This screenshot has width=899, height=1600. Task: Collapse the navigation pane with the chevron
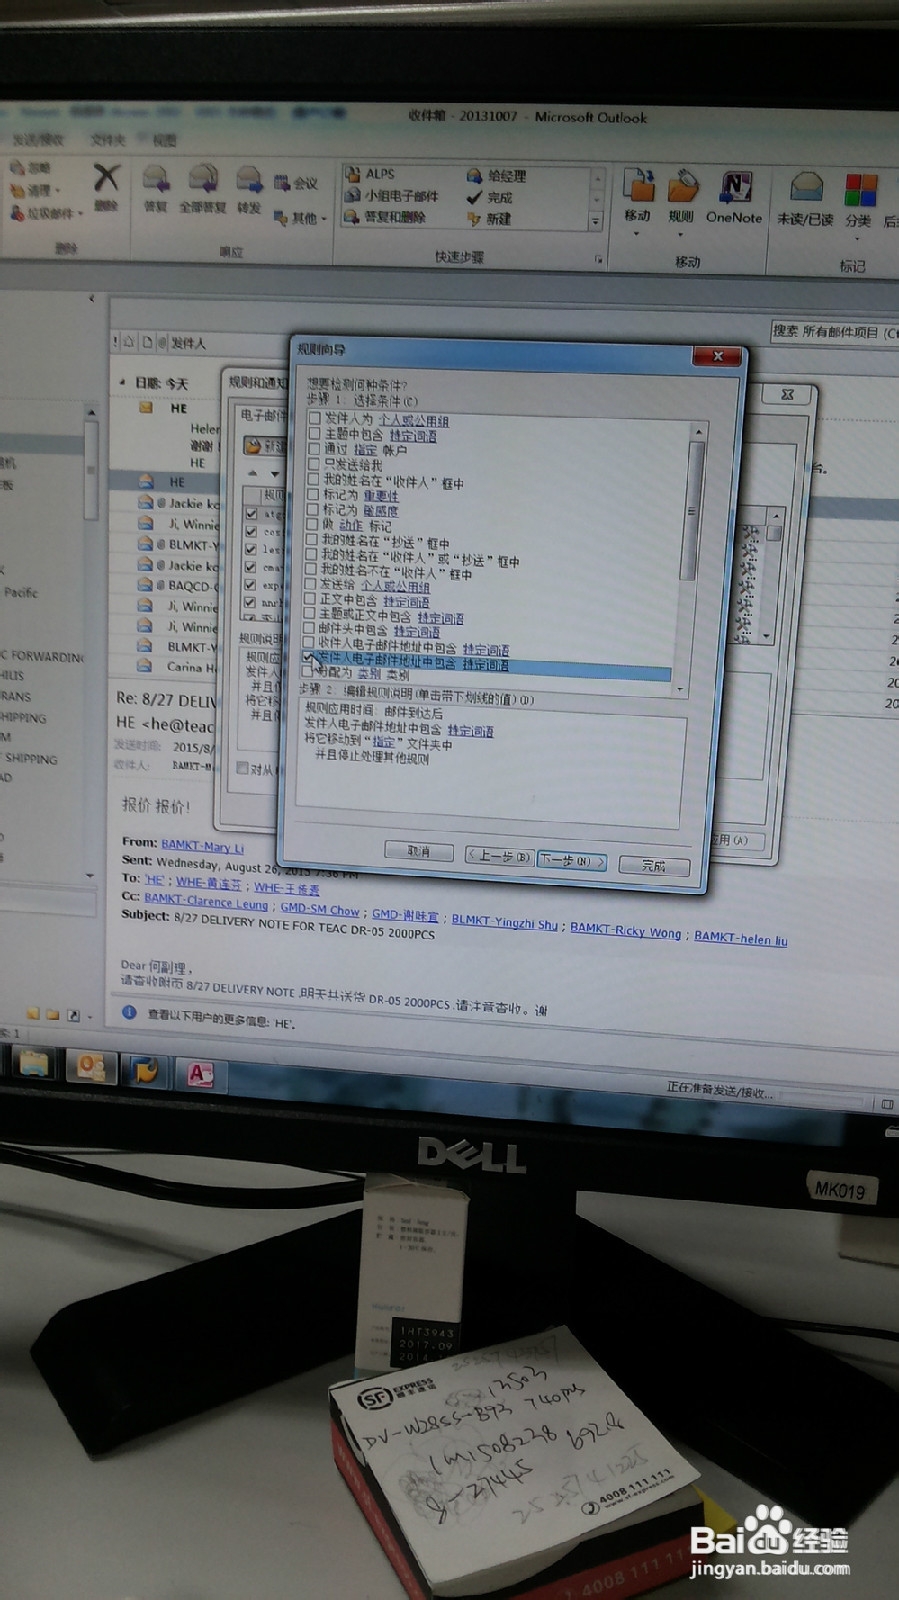[91, 297]
